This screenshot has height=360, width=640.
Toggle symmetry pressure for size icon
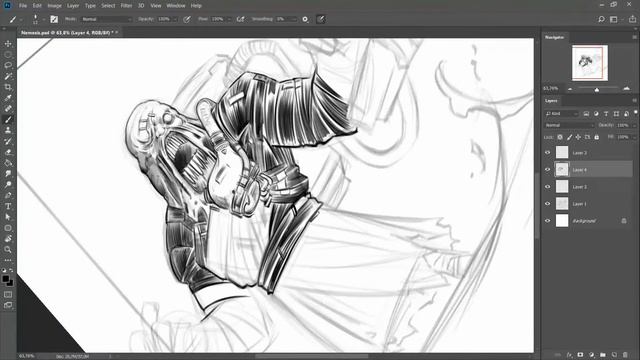[x=321, y=19]
